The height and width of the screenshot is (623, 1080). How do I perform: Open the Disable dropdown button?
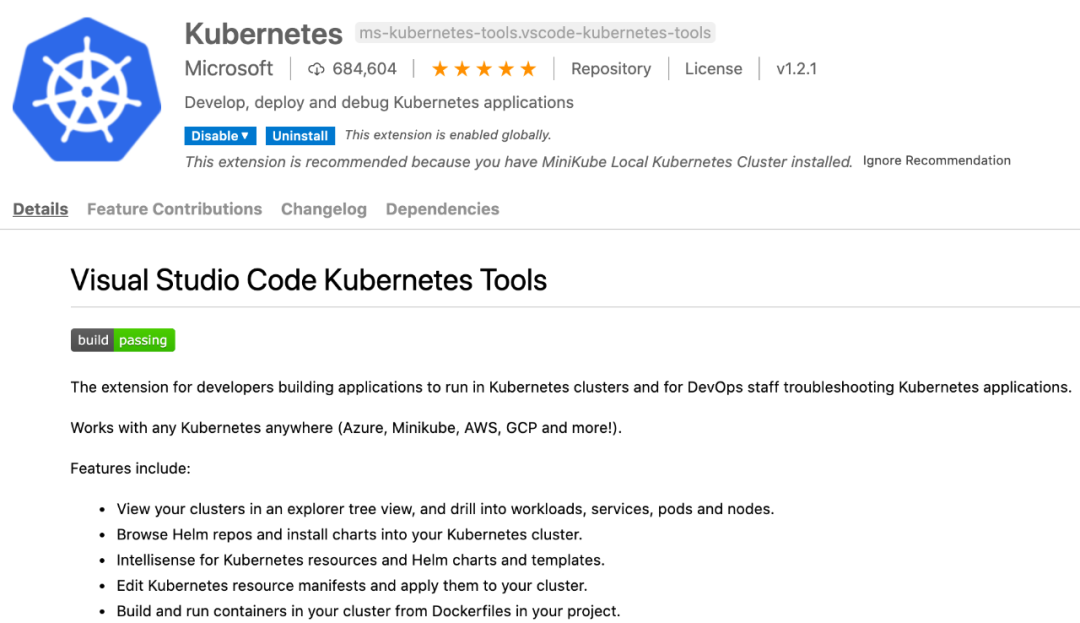tap(220, 136)
